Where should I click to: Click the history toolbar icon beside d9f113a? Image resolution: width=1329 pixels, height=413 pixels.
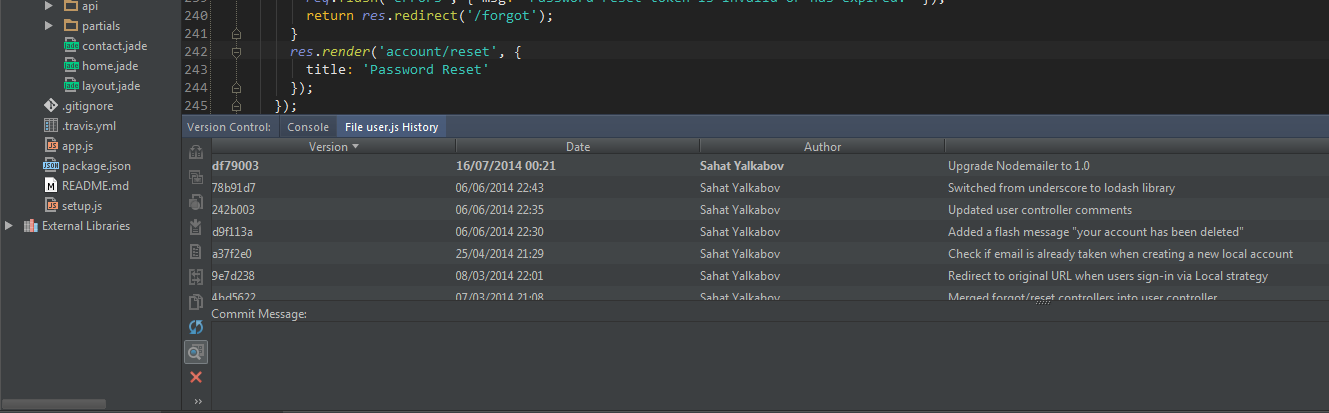point(196,227)
